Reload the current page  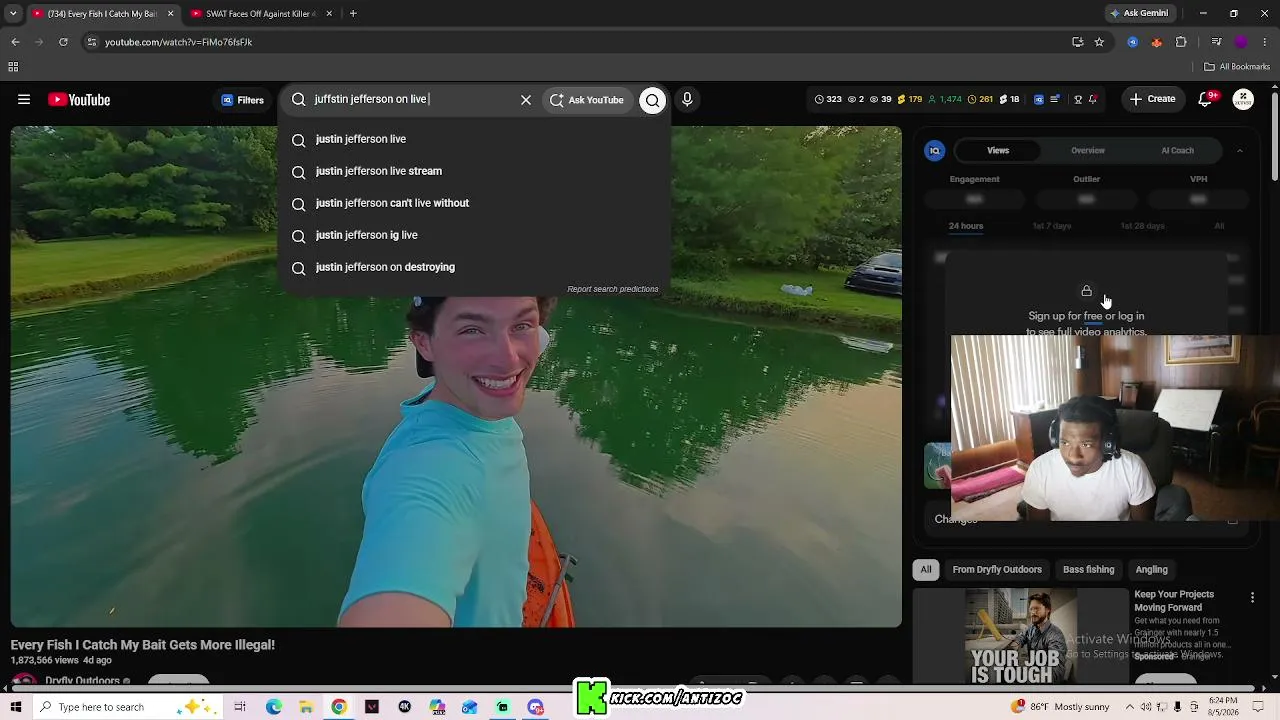coord(63,42)
